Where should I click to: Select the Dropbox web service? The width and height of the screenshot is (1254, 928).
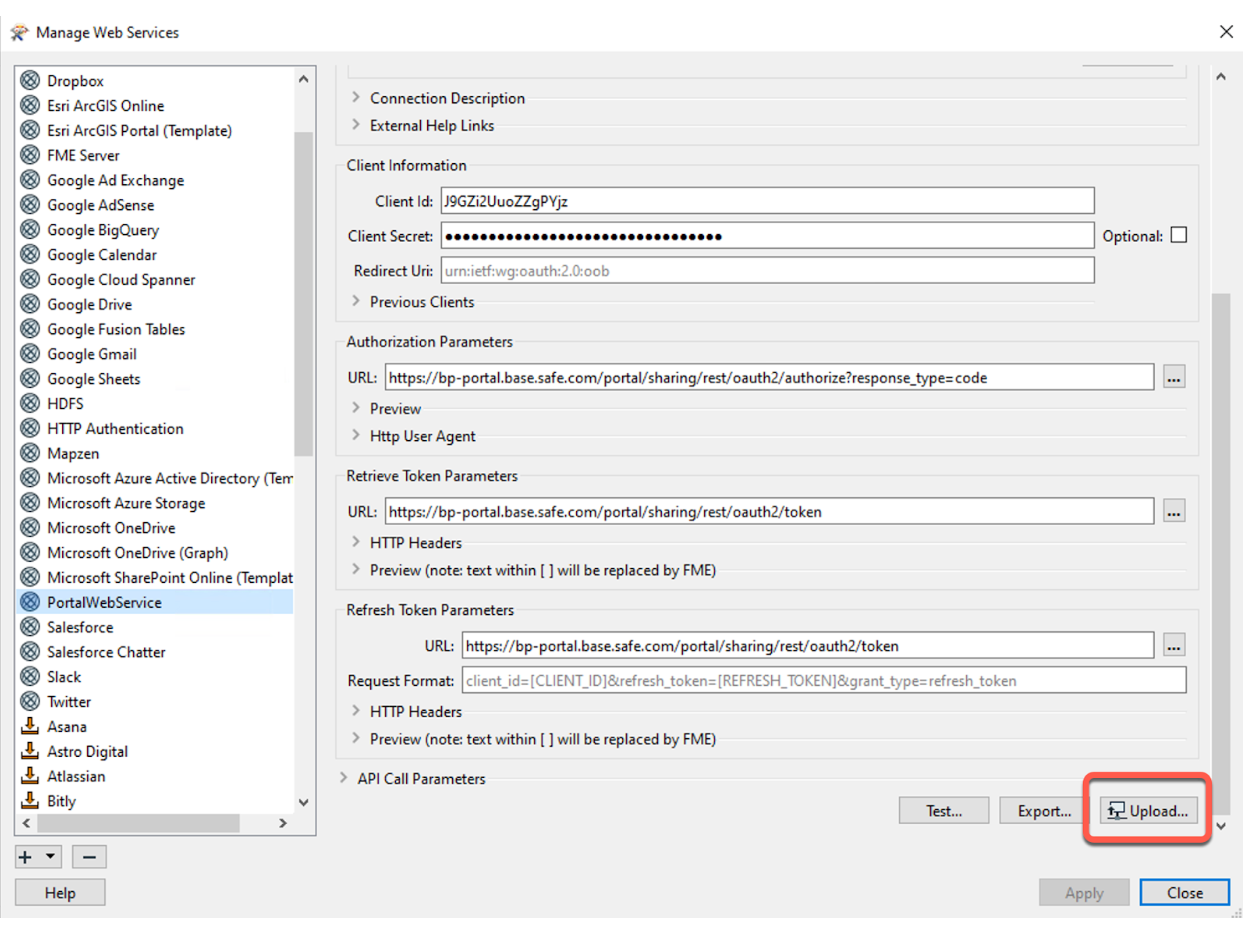coord(75,80)
